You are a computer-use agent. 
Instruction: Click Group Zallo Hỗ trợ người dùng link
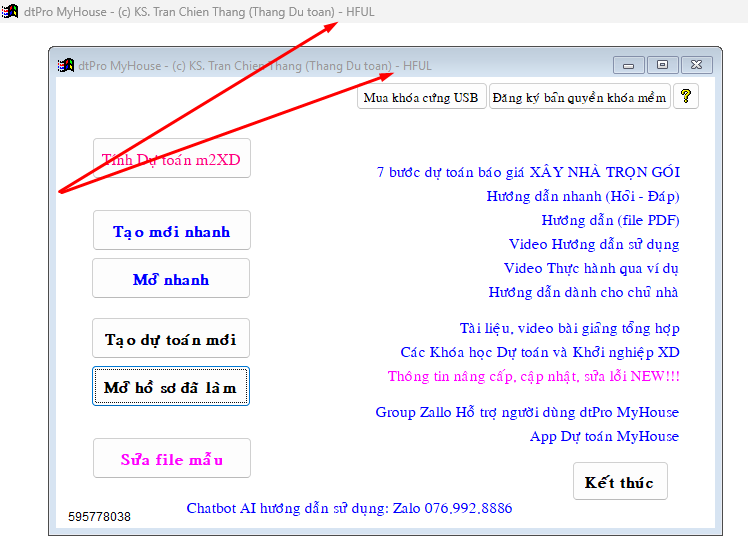coord(527,412)
